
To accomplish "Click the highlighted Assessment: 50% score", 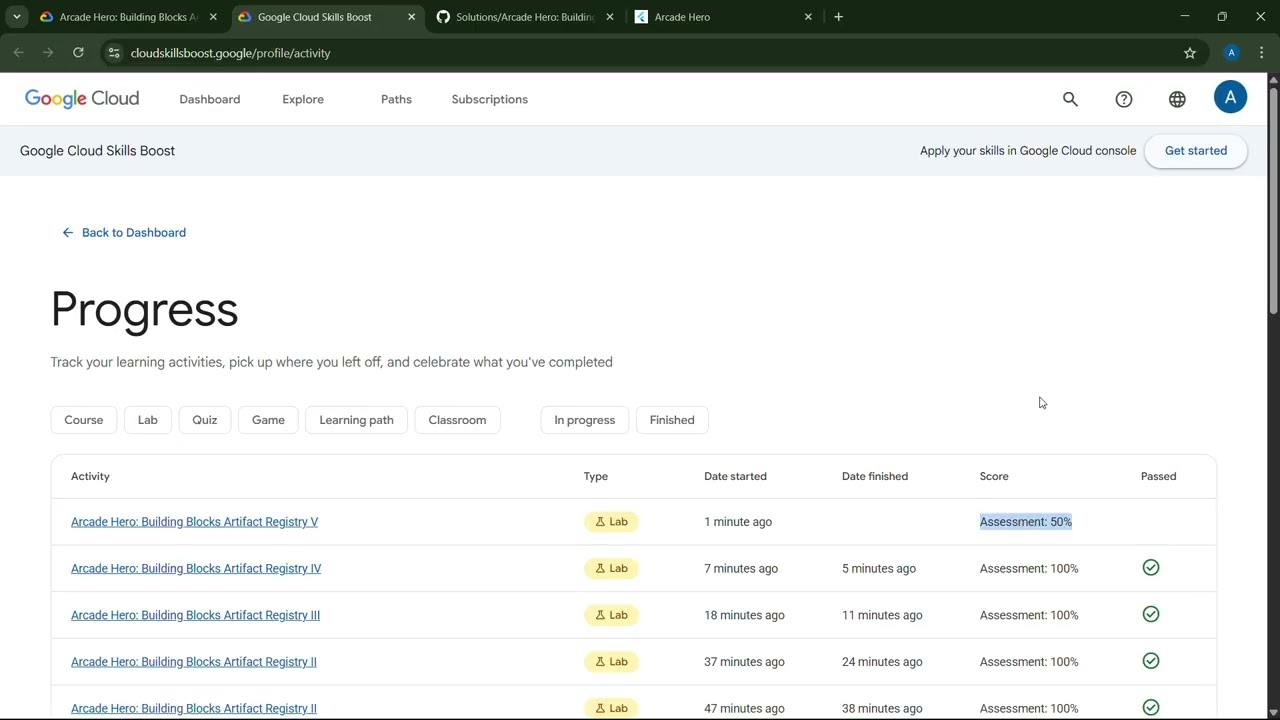I will [x=1026, y=522].
